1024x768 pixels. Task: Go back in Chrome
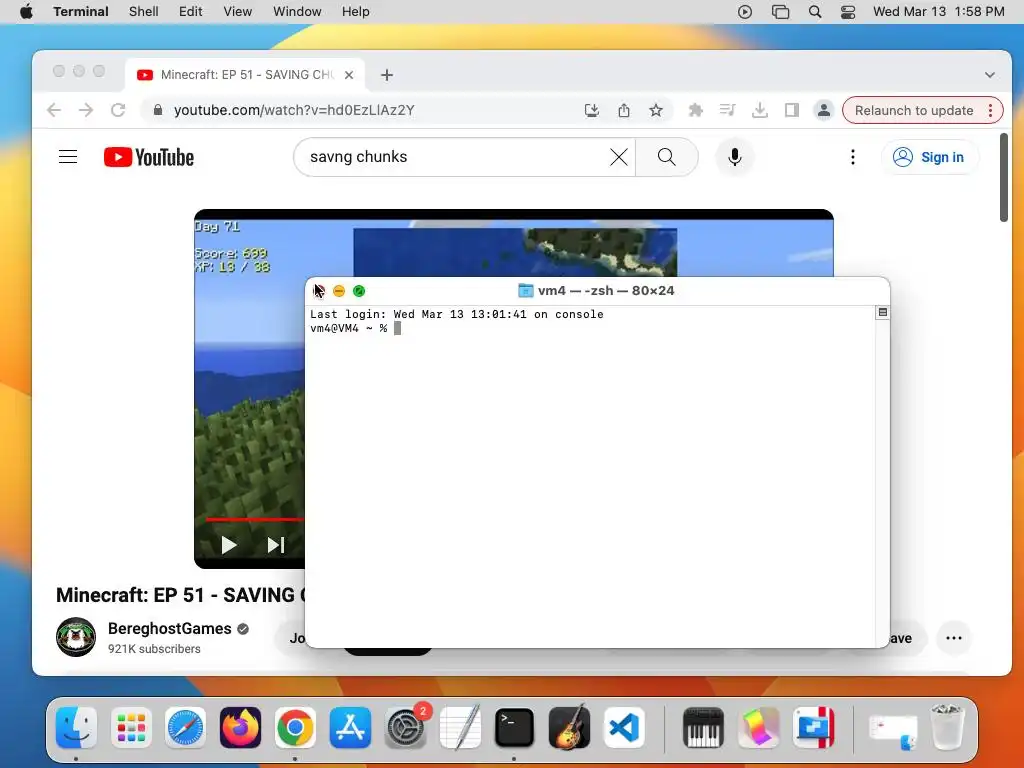click(x=54, y=110)
